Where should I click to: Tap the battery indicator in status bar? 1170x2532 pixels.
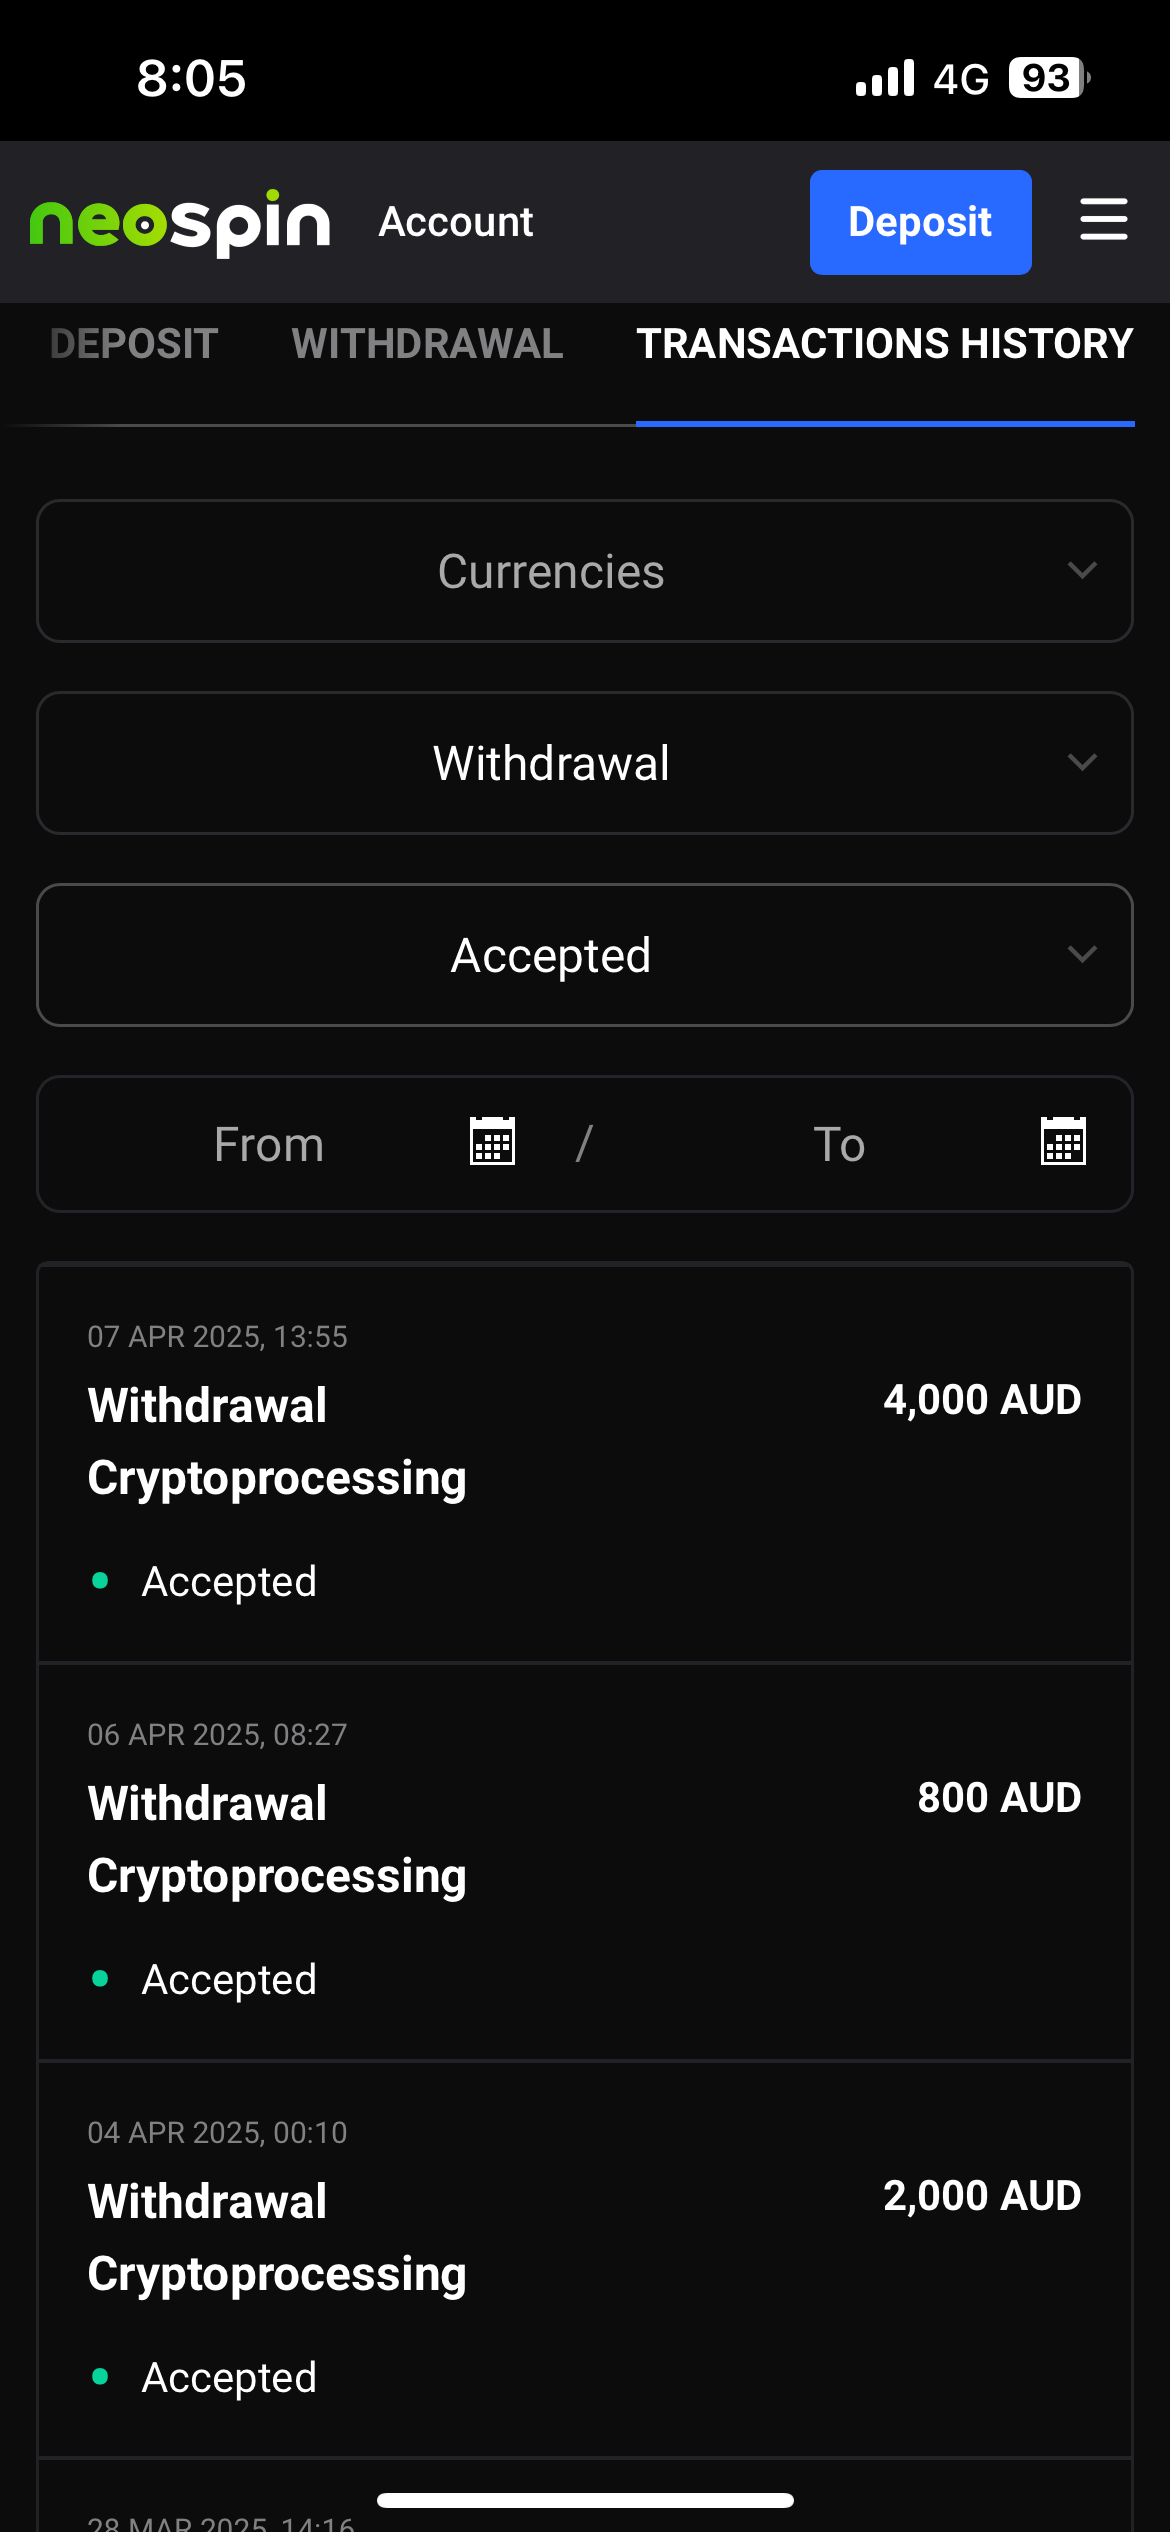[x=1048, y=78]
